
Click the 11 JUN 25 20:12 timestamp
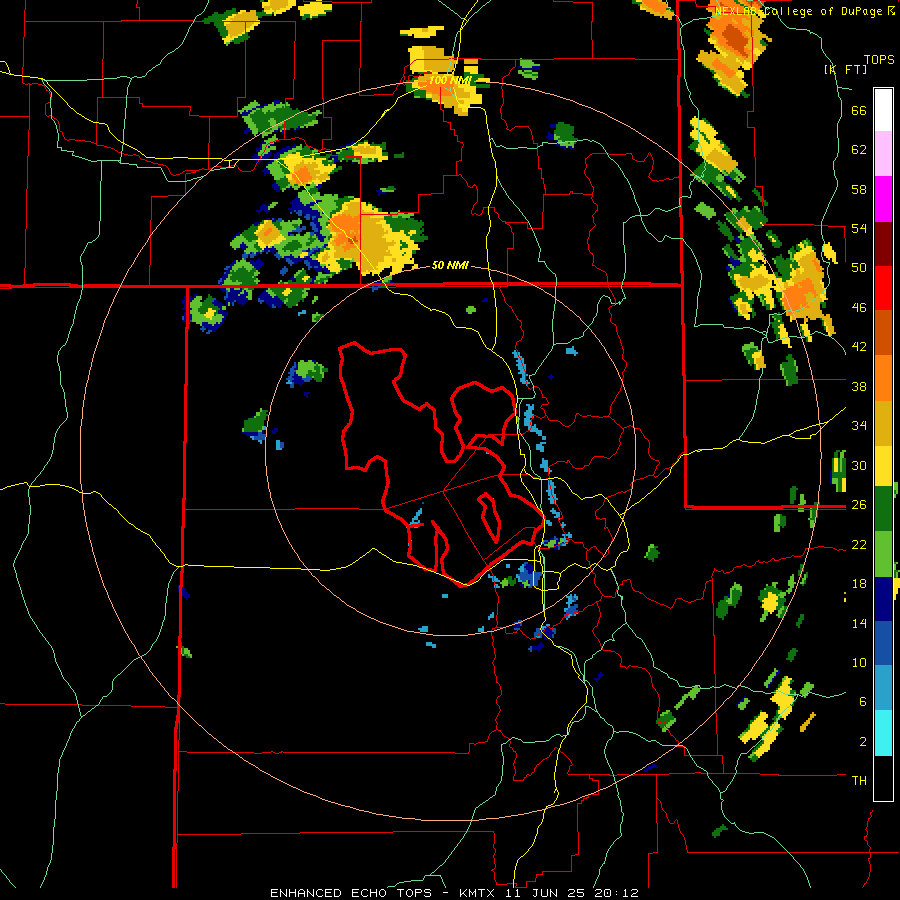572,893
